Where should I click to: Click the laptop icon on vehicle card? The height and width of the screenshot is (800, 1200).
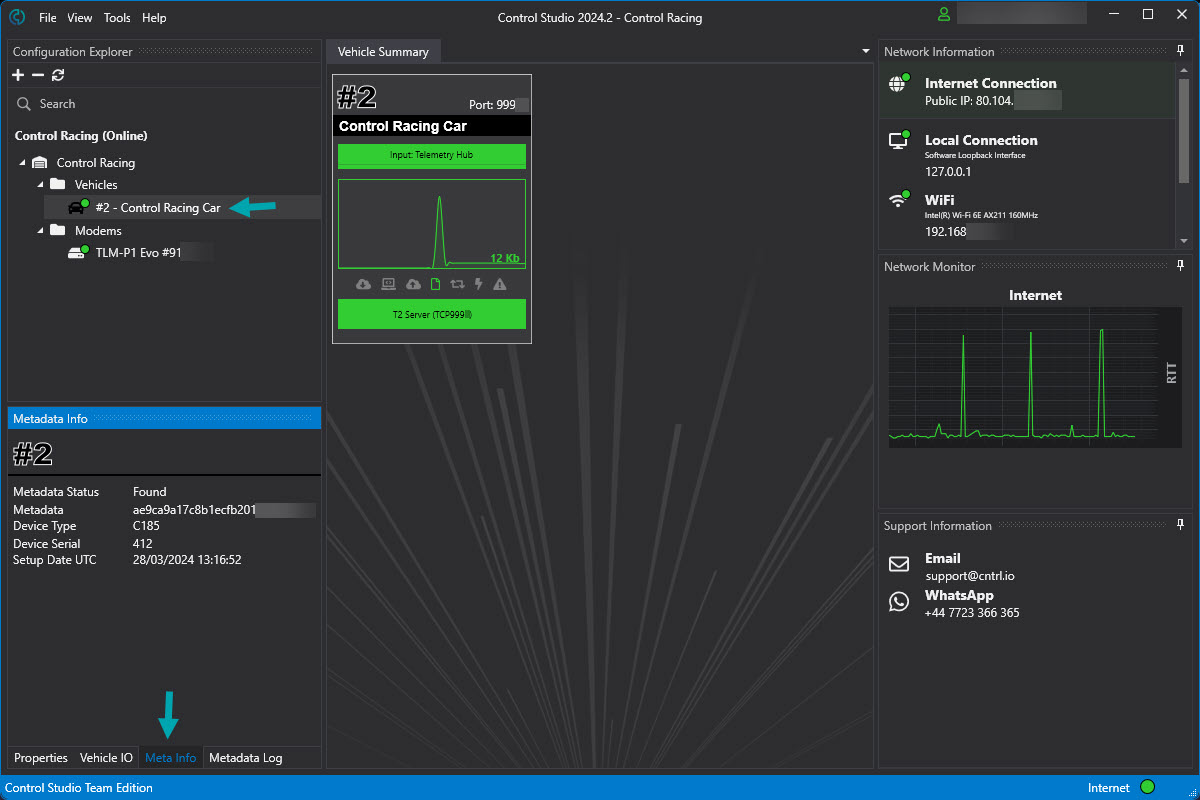pyautogui.click(x=388, y=284)
